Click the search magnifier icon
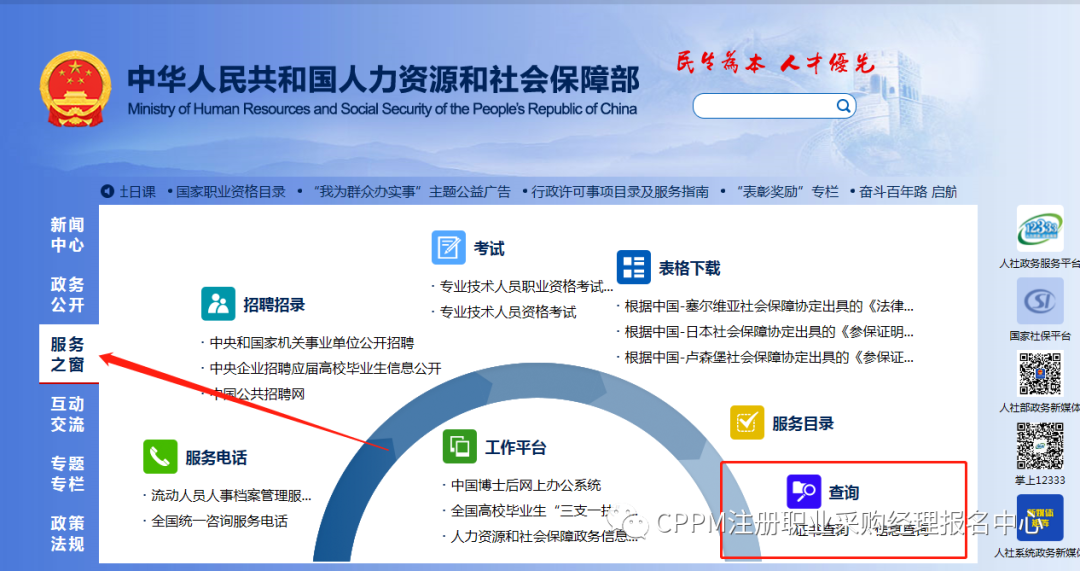The height and width of the screenshot is (571, 1080). pos(843,106)
